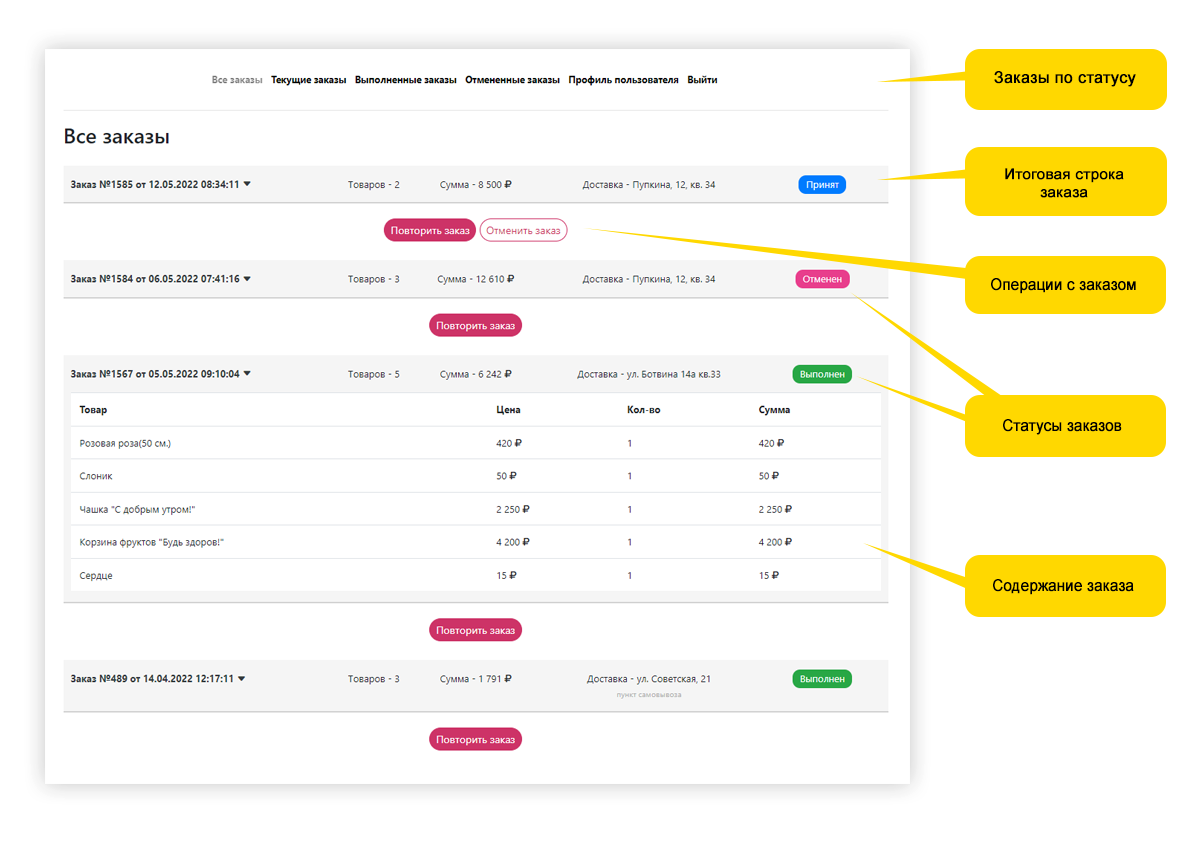Click the pink 'Отменен' status badge
The height and width of the screenshot is (855, 1200).
coord(822,280)
